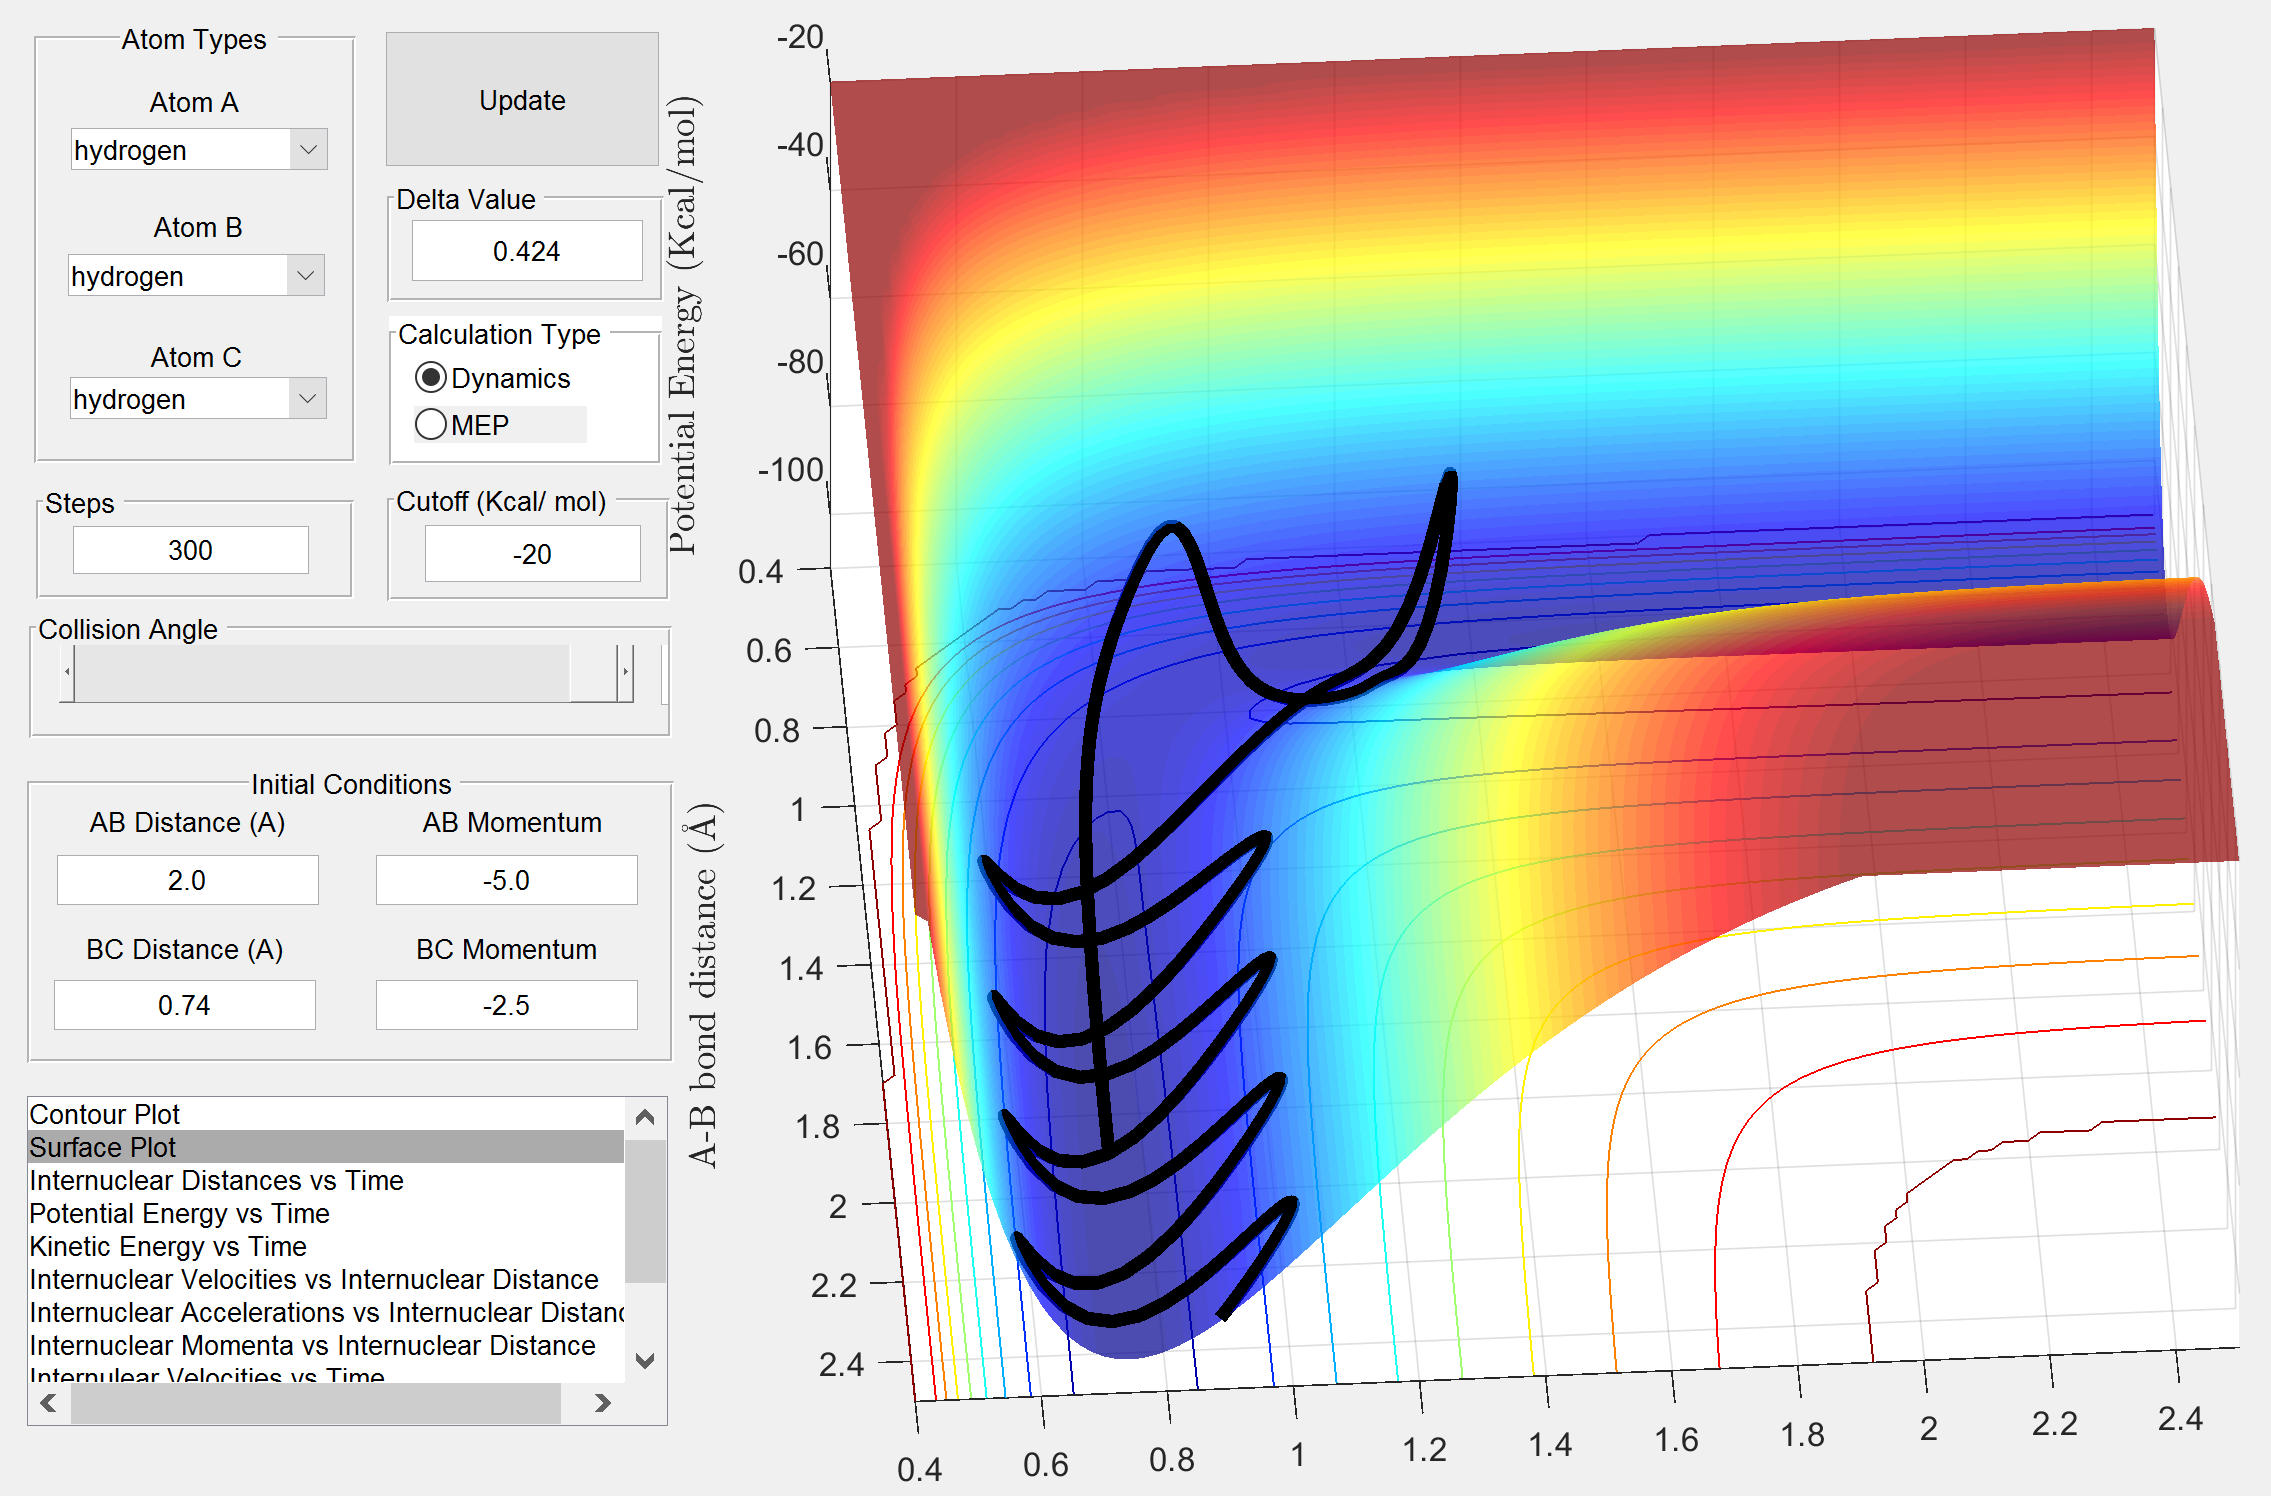The image size is (2271, 1496).
Task: Select Potential Energy vs Time entry
Action: pyautogui.click(x=179, y=1213)
